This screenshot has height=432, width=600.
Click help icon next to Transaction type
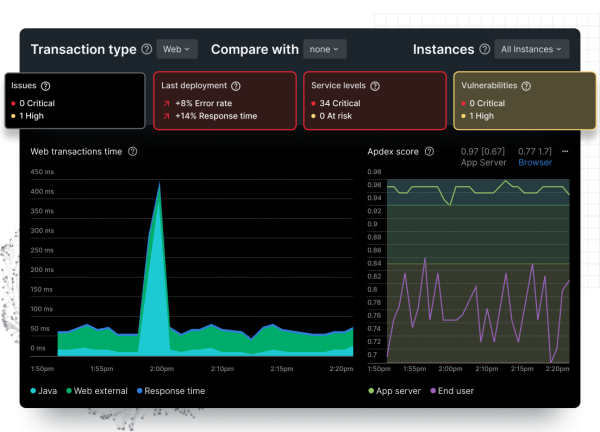point(146,49)
